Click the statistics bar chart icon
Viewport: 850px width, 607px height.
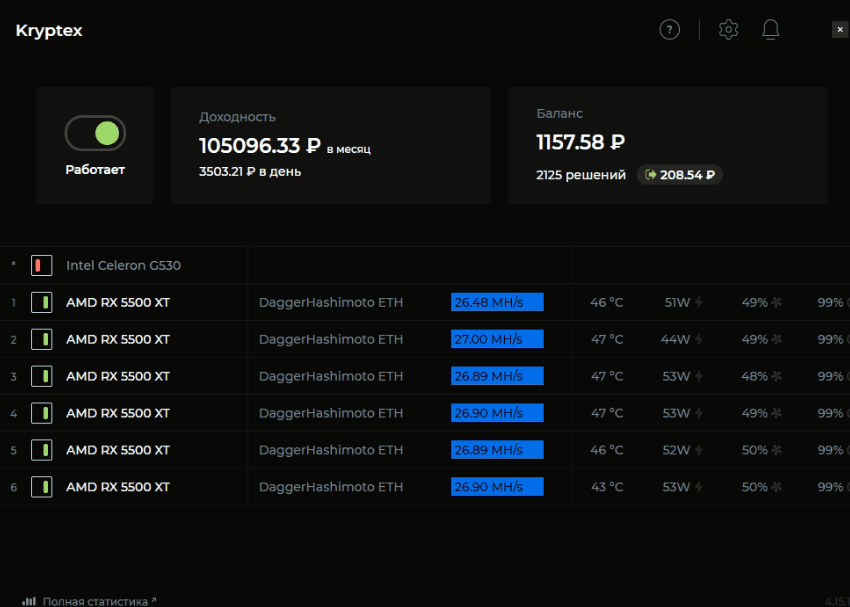[x=29, y=601]
